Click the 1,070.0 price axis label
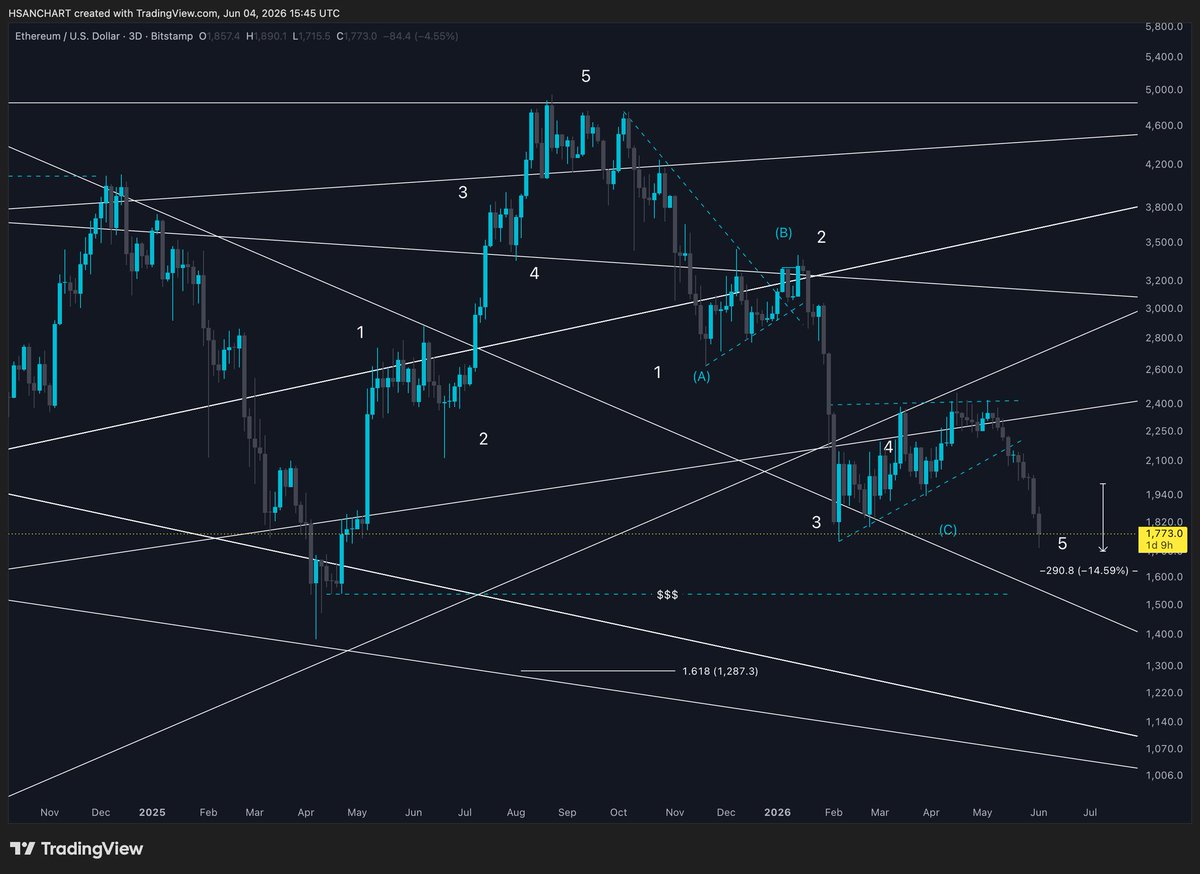Screen dimensions: 1200x874 coord(1163,748)
